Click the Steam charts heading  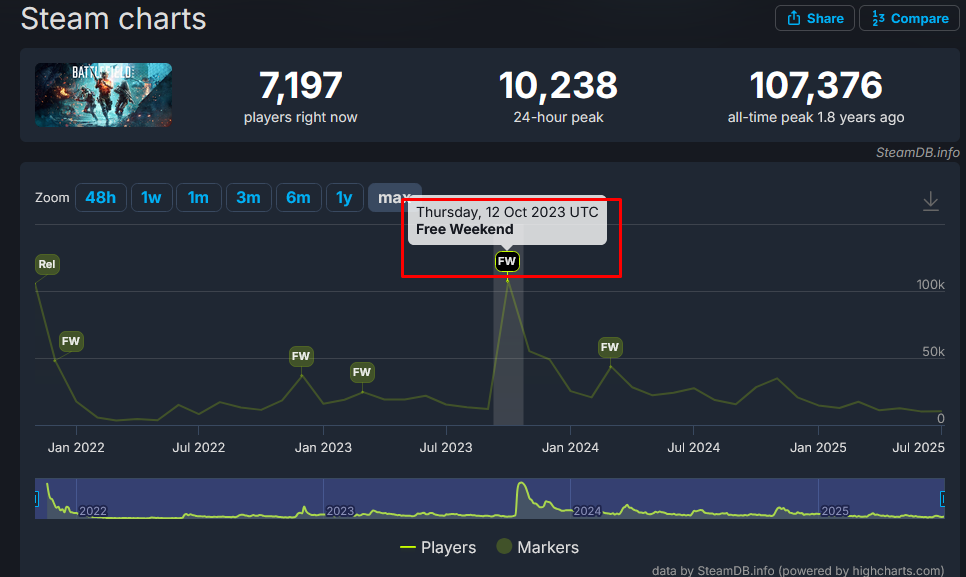click(113, 18)
